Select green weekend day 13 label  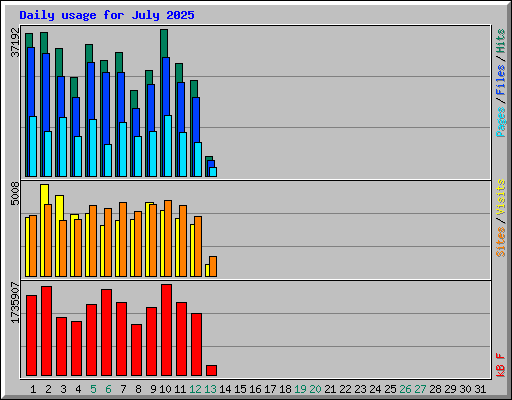click(x=210, y=389)
